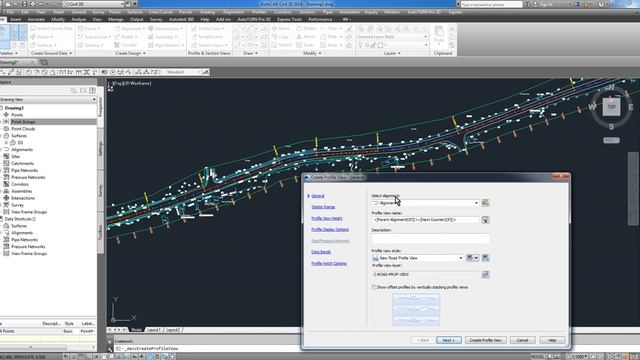
Task: Open the Add-ins ribbon tab
Action: pyautogui.click(x=223, y=19)
